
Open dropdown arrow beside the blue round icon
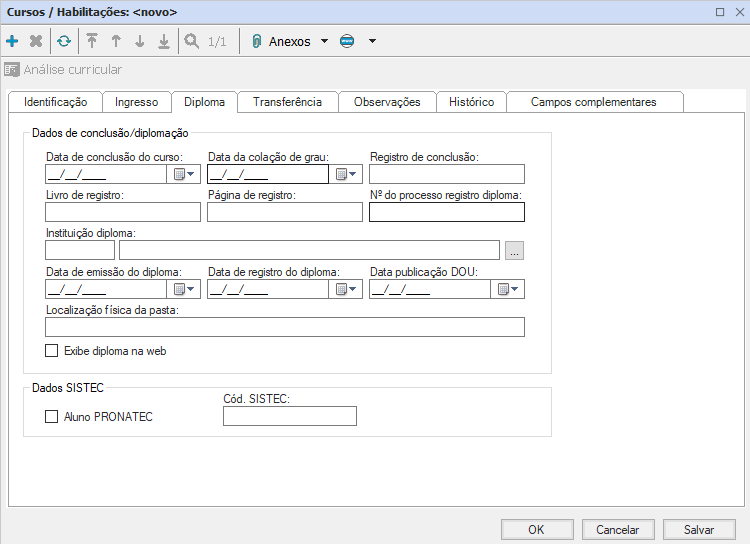click(372, 42)
